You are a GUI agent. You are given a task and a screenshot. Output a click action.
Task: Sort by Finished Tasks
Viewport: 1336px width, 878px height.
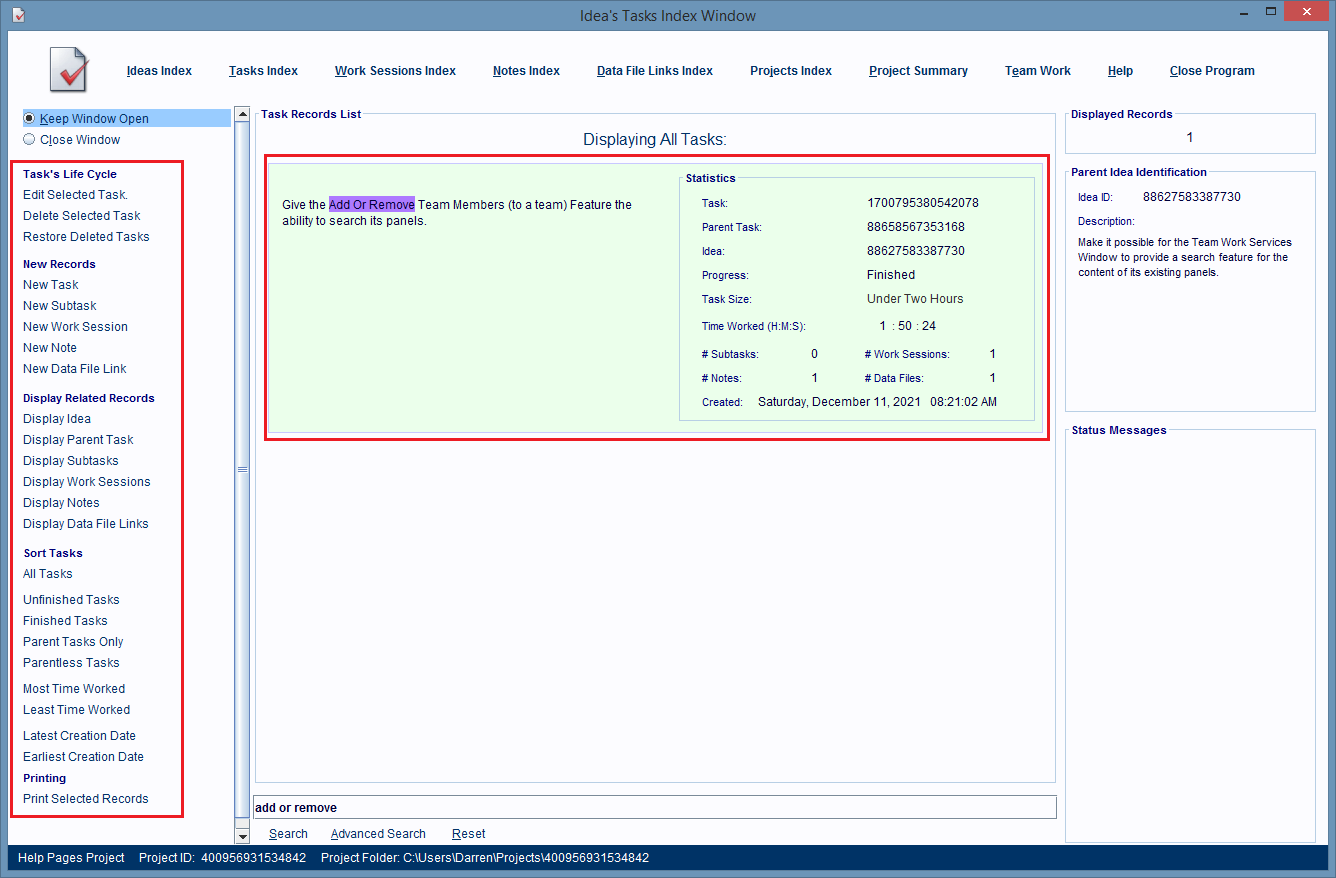point(65,621)
